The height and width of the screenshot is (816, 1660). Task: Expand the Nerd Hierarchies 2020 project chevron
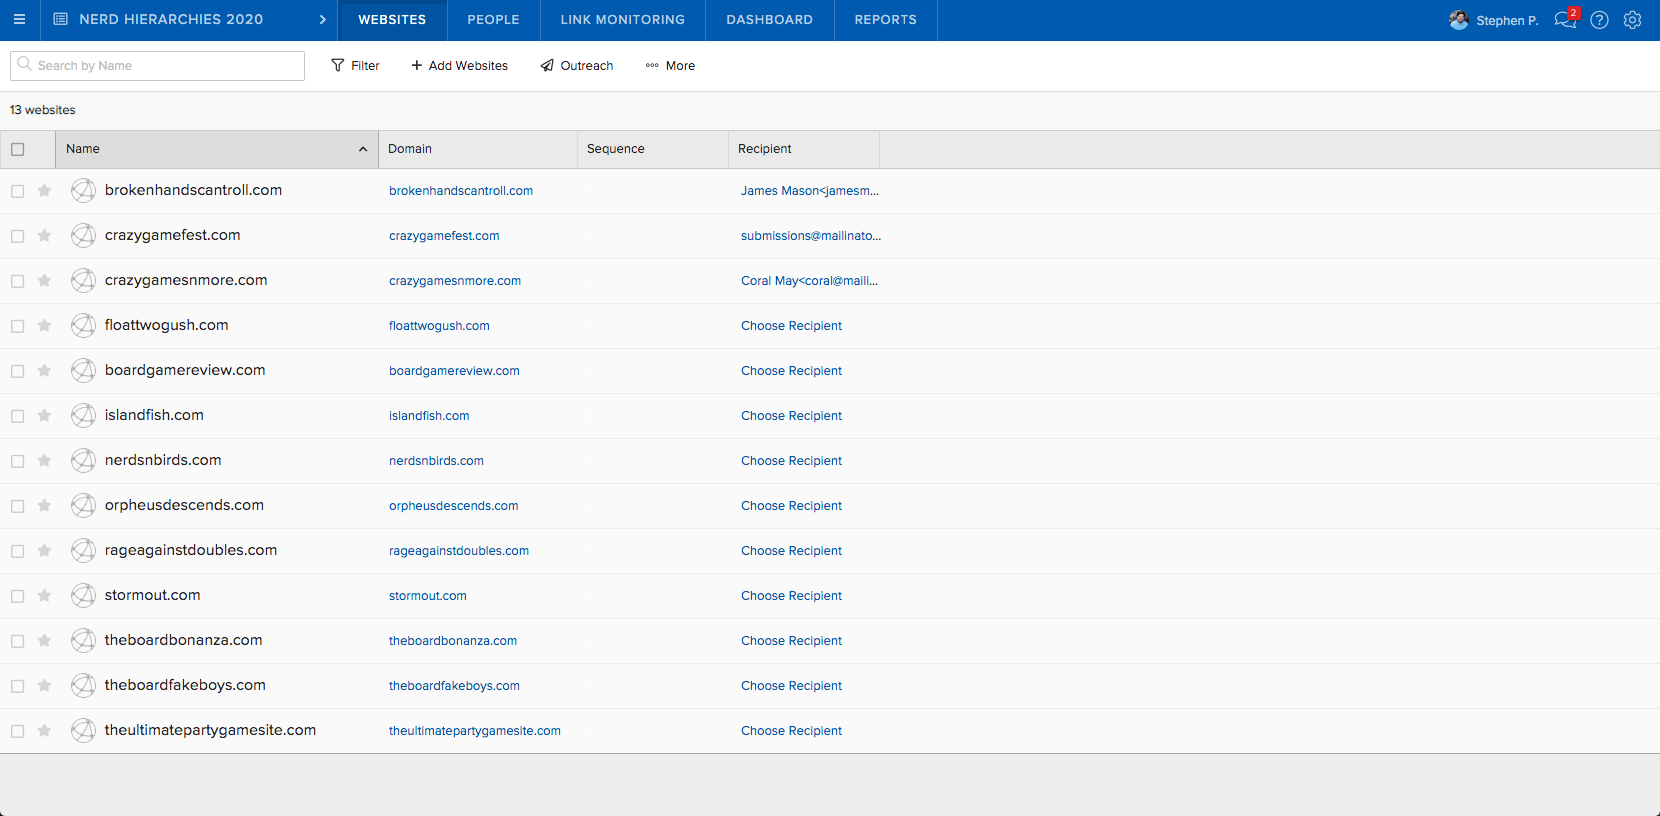pyautogui.click(x=322, y=20)
